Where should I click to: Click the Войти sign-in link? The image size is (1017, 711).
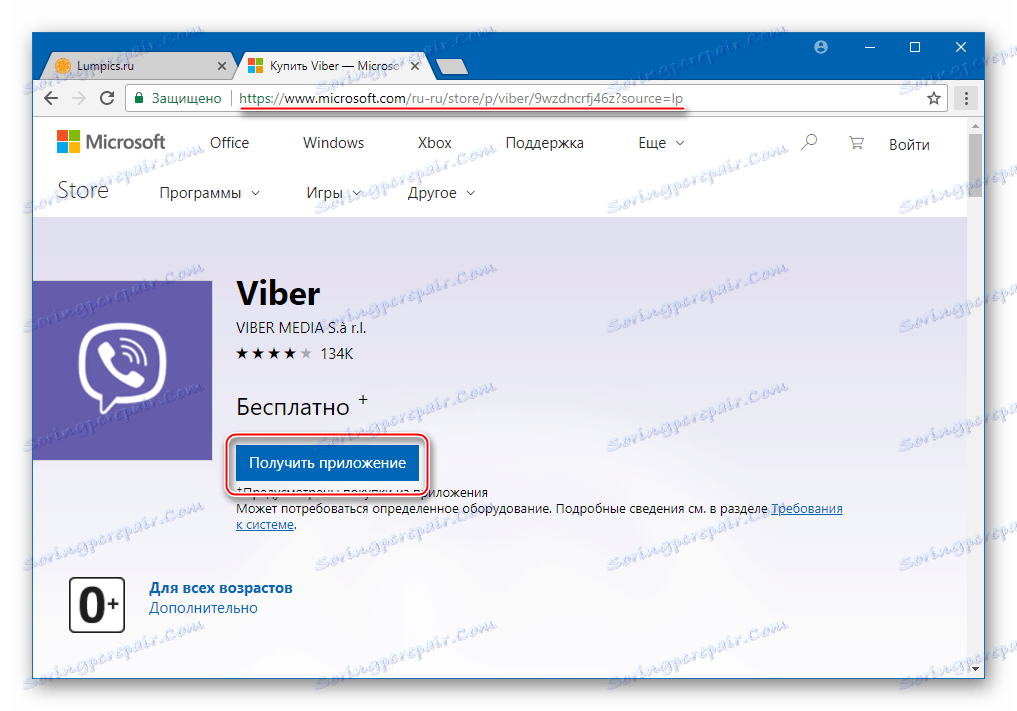pos(909,145)
